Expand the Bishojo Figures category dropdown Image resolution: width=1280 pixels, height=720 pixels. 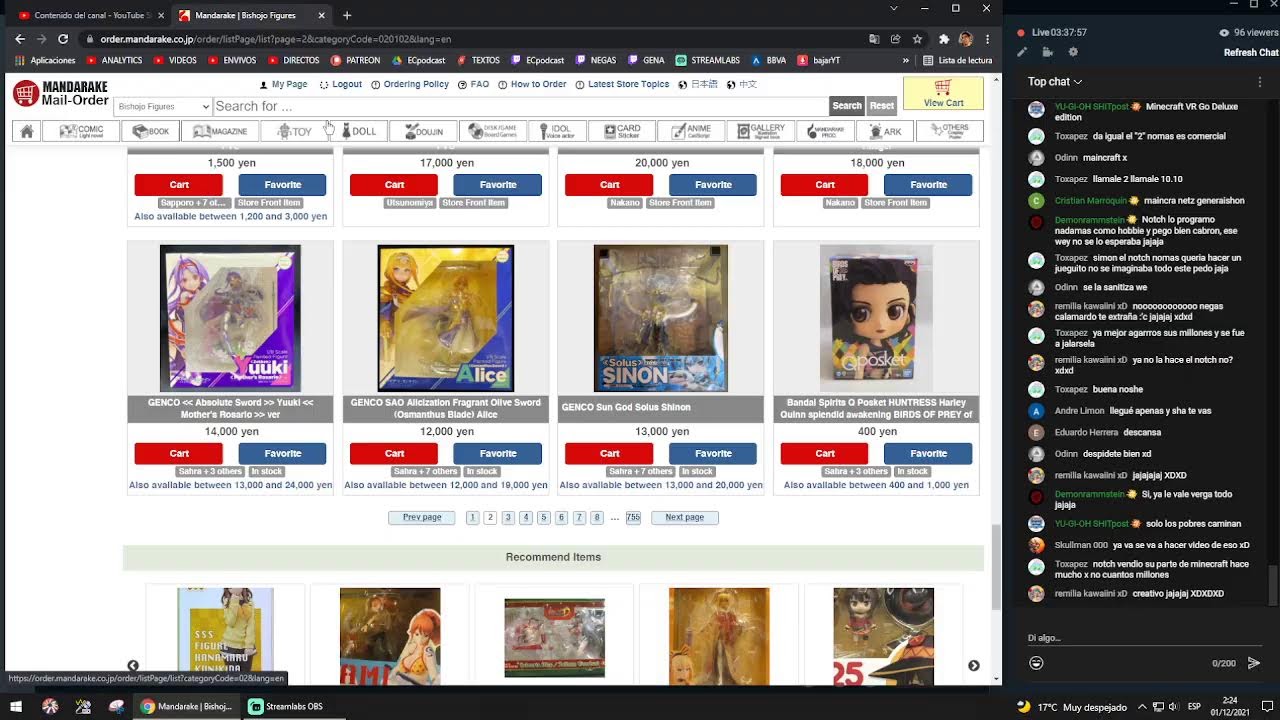(163, 106)
